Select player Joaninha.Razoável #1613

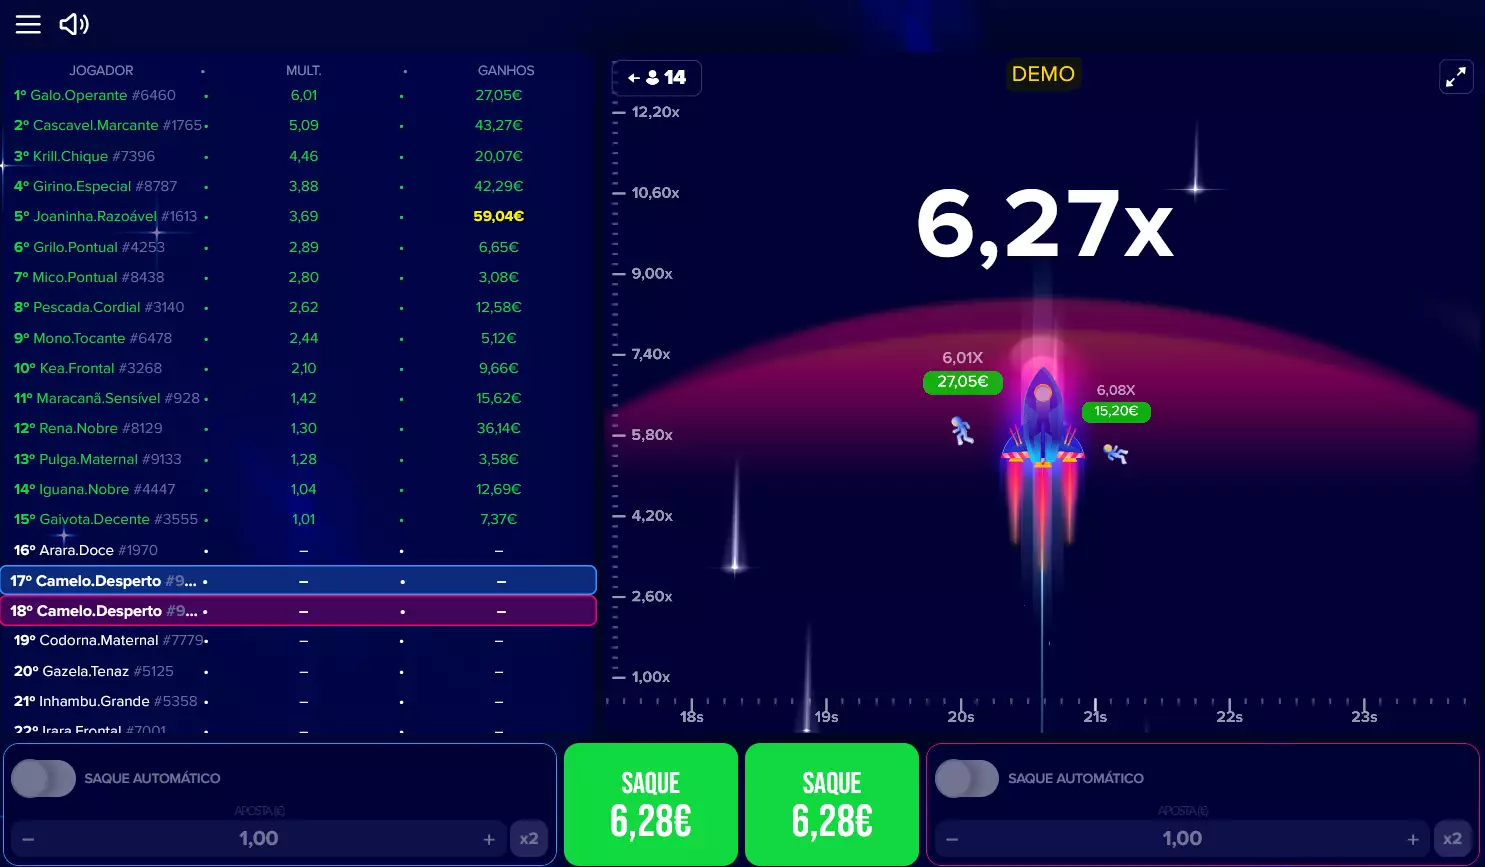tap(106, 216)
